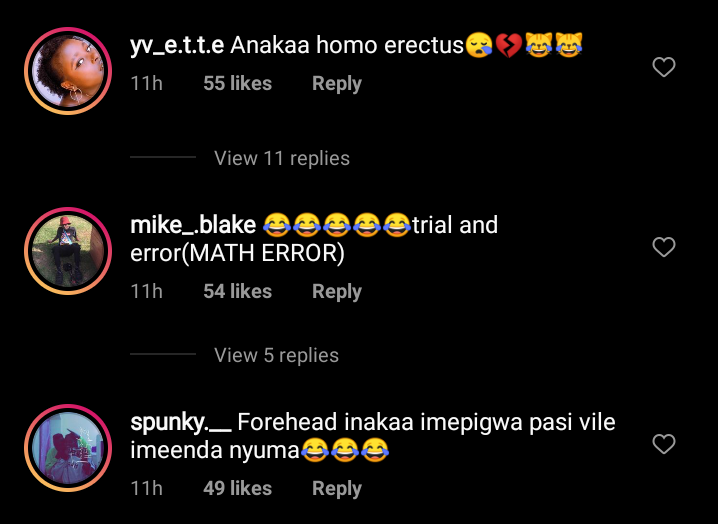Expand View 5 replies thread
718x524 pixels.
pyautogui.click(x=276, y=355)
